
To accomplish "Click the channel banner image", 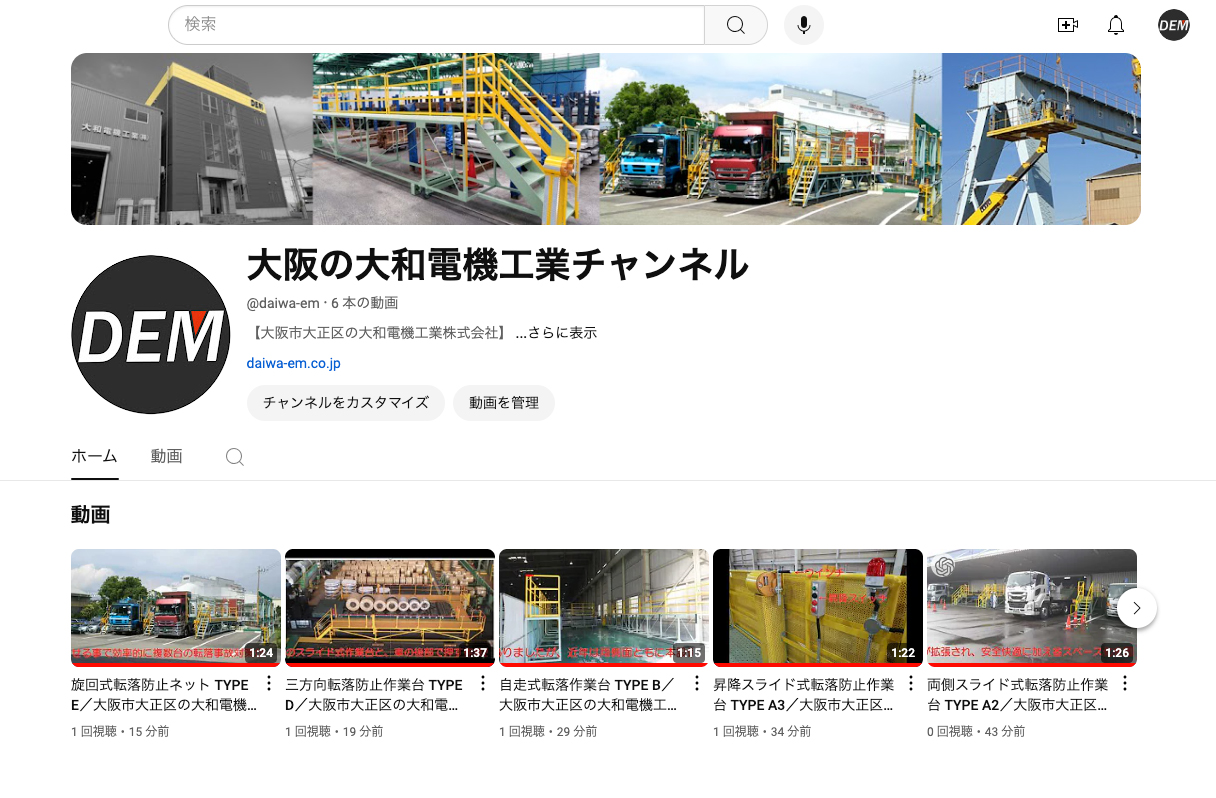I will coord(606,139).
